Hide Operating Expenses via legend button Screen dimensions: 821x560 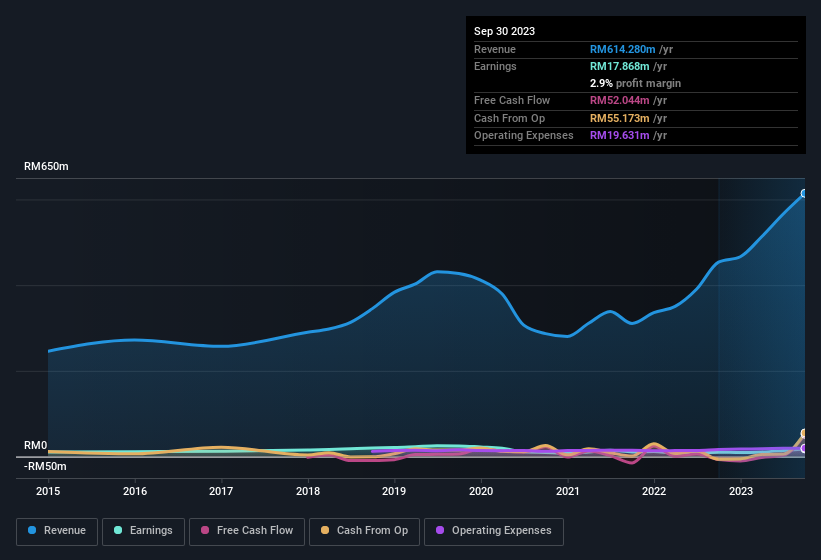(x=493, y=531)
